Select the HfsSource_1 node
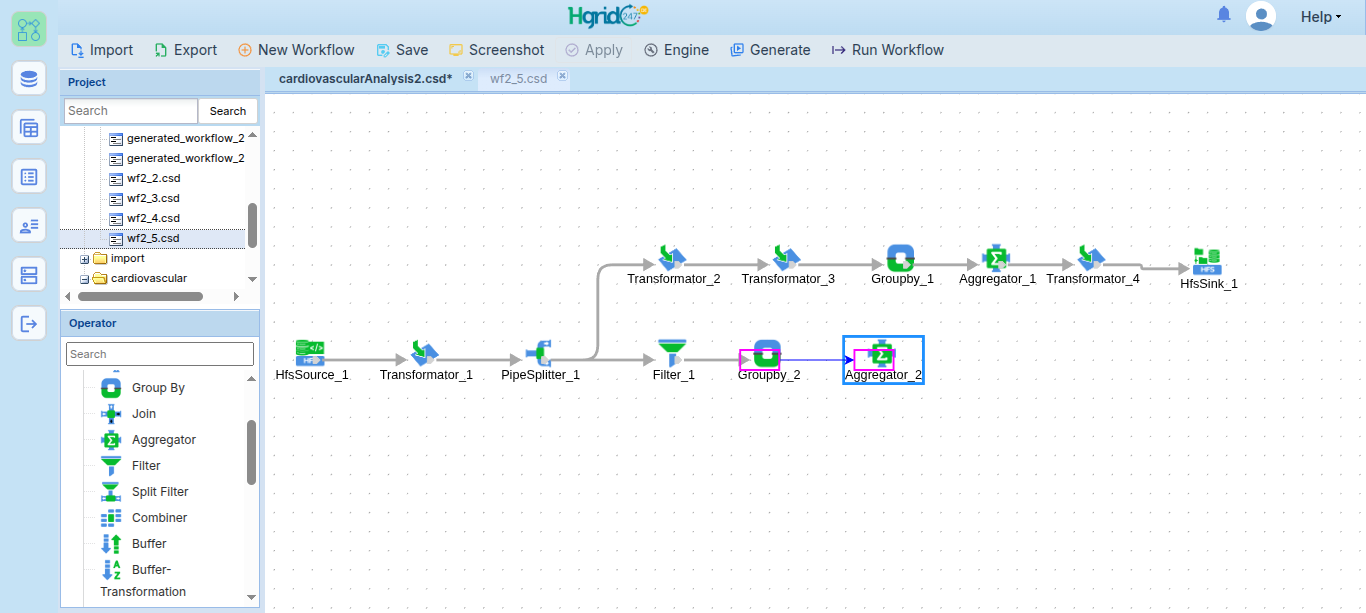This screenshot has height=613, width=1366. click(311, 360)
